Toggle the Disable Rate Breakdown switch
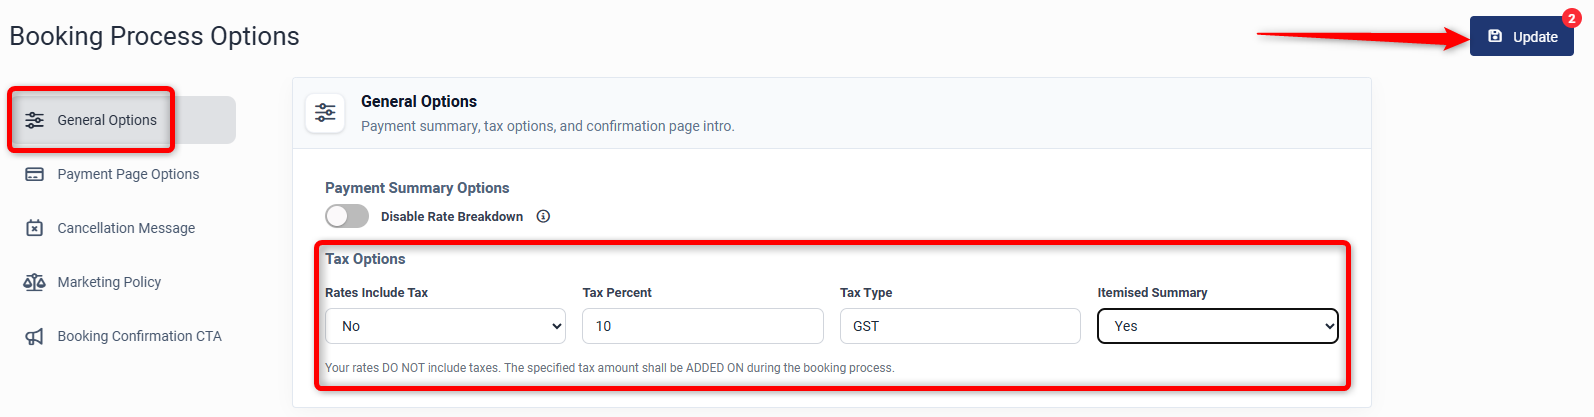 [x=347, y=216]
